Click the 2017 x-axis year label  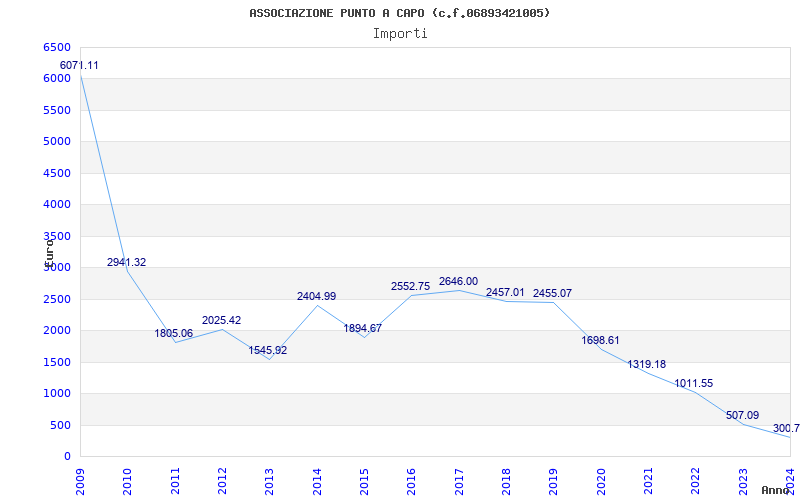point(459,482)
